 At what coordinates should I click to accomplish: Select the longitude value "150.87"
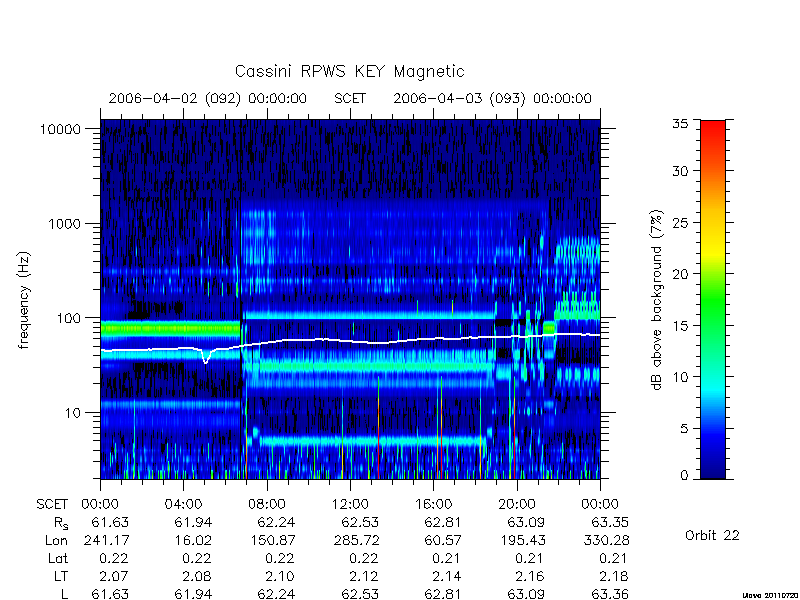[273, 540]
